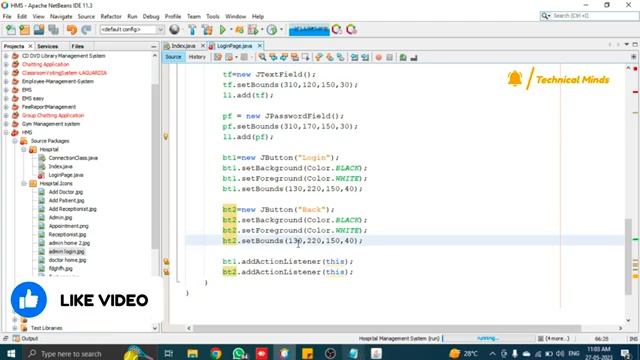Click the New Project toolbar icon

[24, 29]
